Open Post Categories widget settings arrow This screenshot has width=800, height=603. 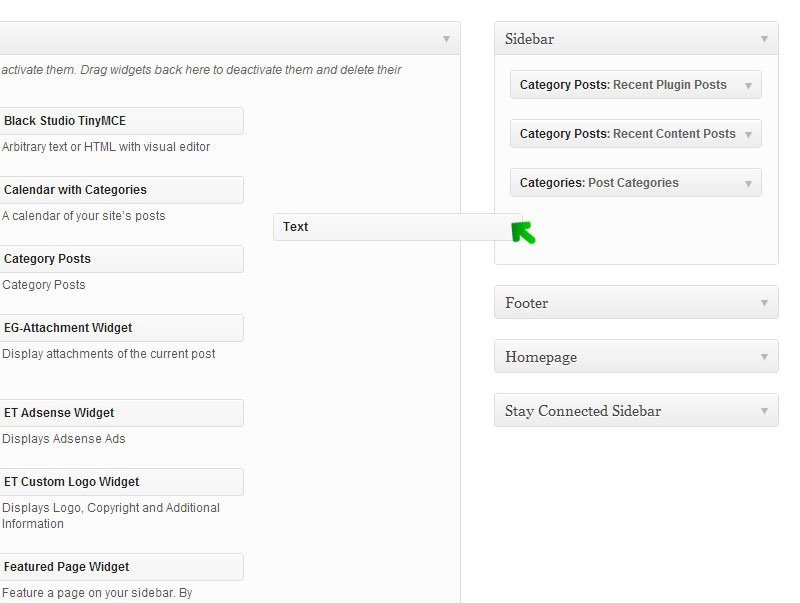pyautogui.click(x=748, y=183)
